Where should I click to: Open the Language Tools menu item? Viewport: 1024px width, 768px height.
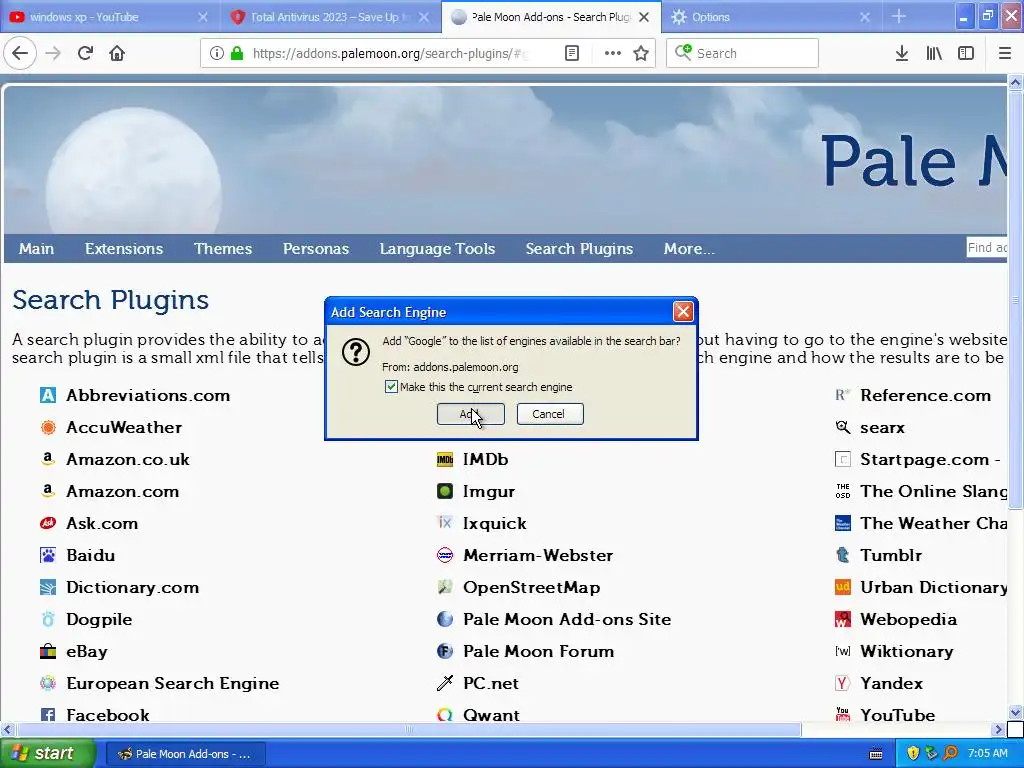pos(438,249)
